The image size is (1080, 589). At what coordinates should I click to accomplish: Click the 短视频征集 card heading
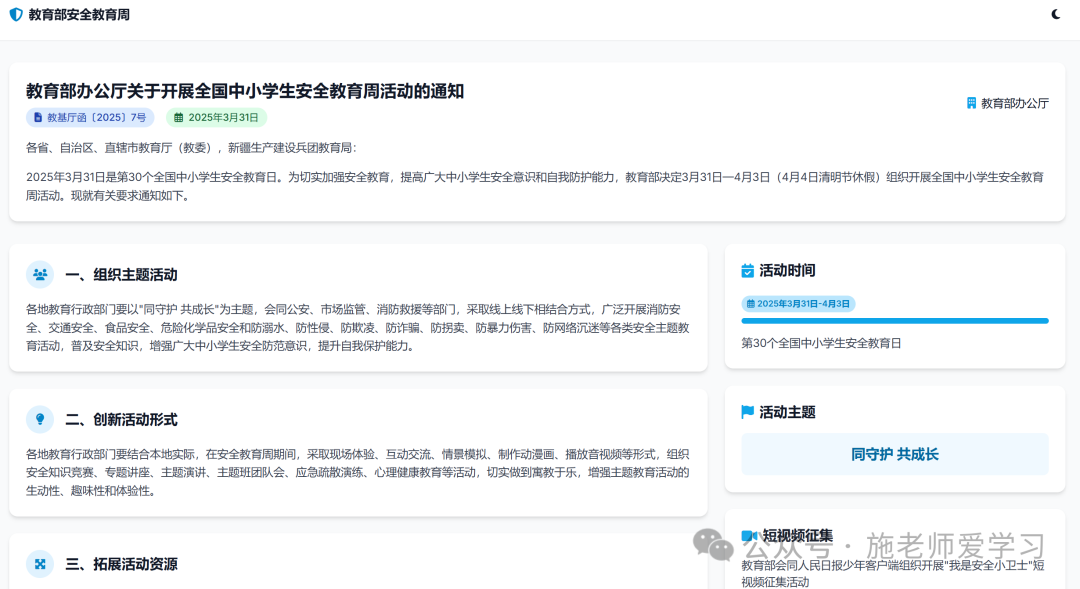(798, 535)
